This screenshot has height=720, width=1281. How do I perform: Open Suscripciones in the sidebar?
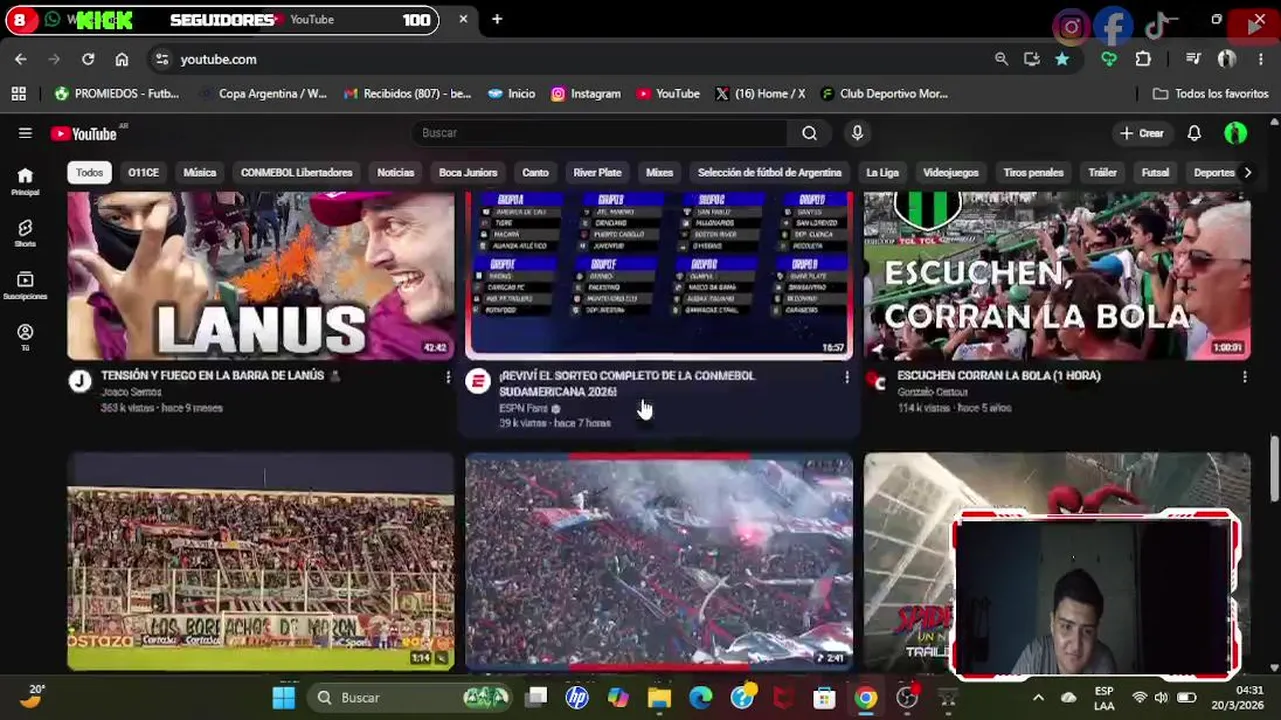tap(25, 285)
